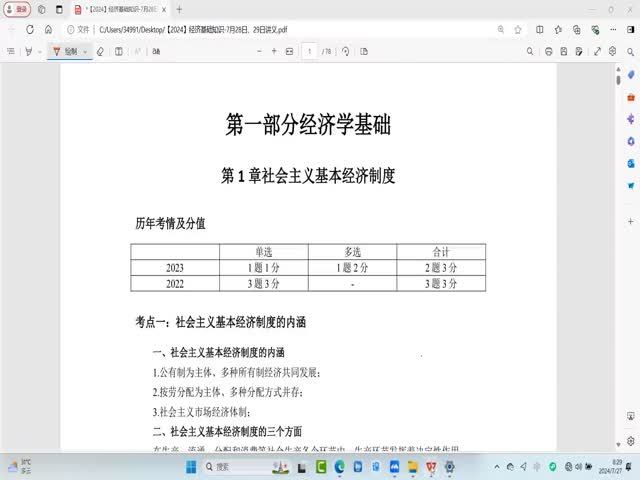Refresh the current page
Screen dimensions: 640x480
pyautogui.click(x=30, y=29)
